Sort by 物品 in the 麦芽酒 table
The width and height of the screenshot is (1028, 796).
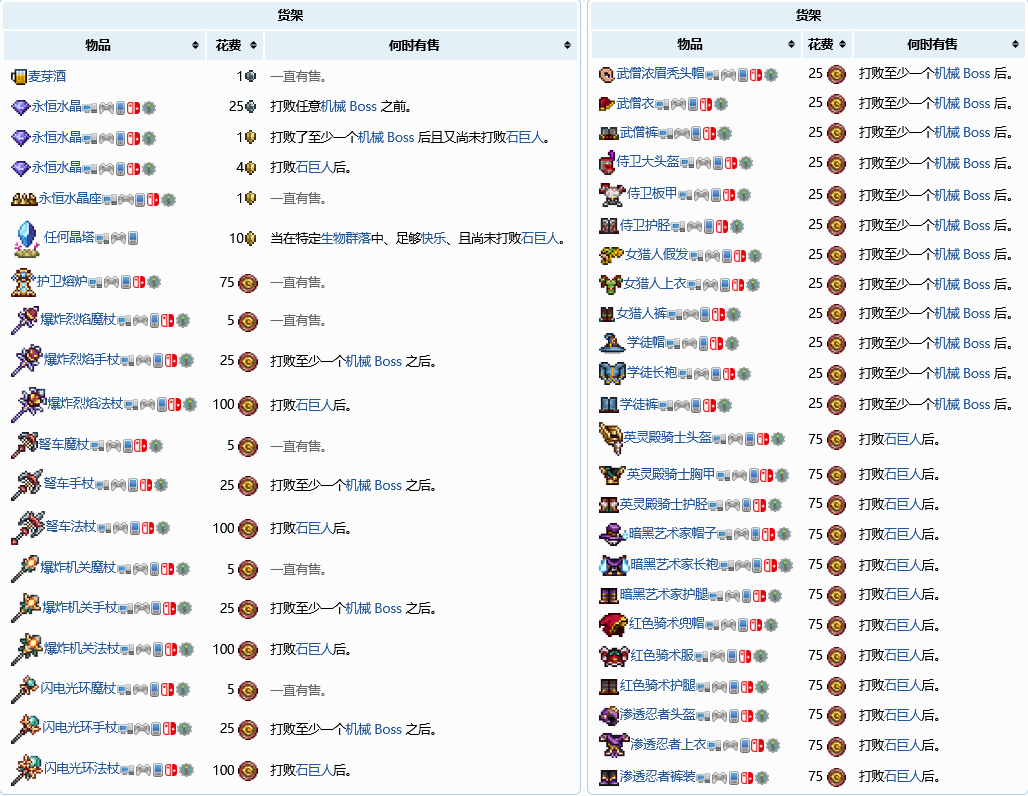[195, 46]
